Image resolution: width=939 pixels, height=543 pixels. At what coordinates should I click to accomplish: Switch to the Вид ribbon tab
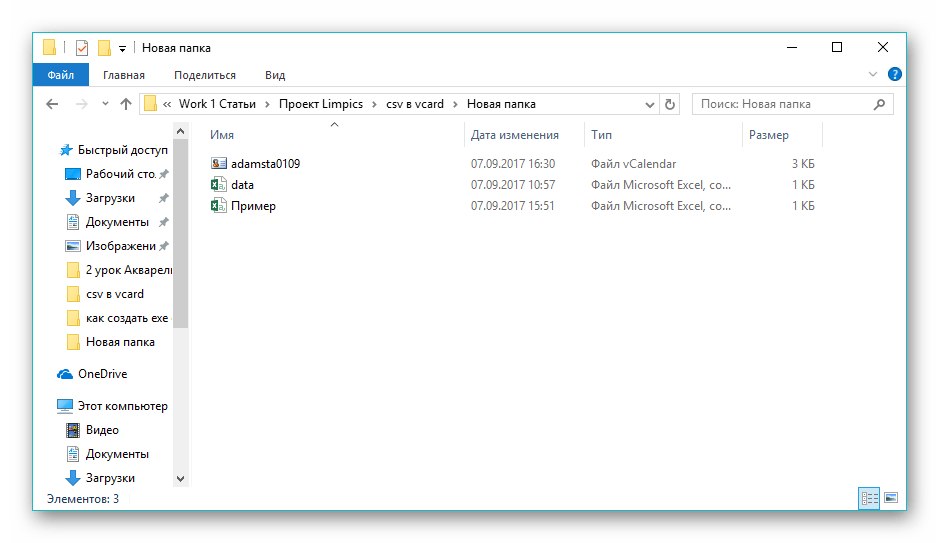coord(275,75)
